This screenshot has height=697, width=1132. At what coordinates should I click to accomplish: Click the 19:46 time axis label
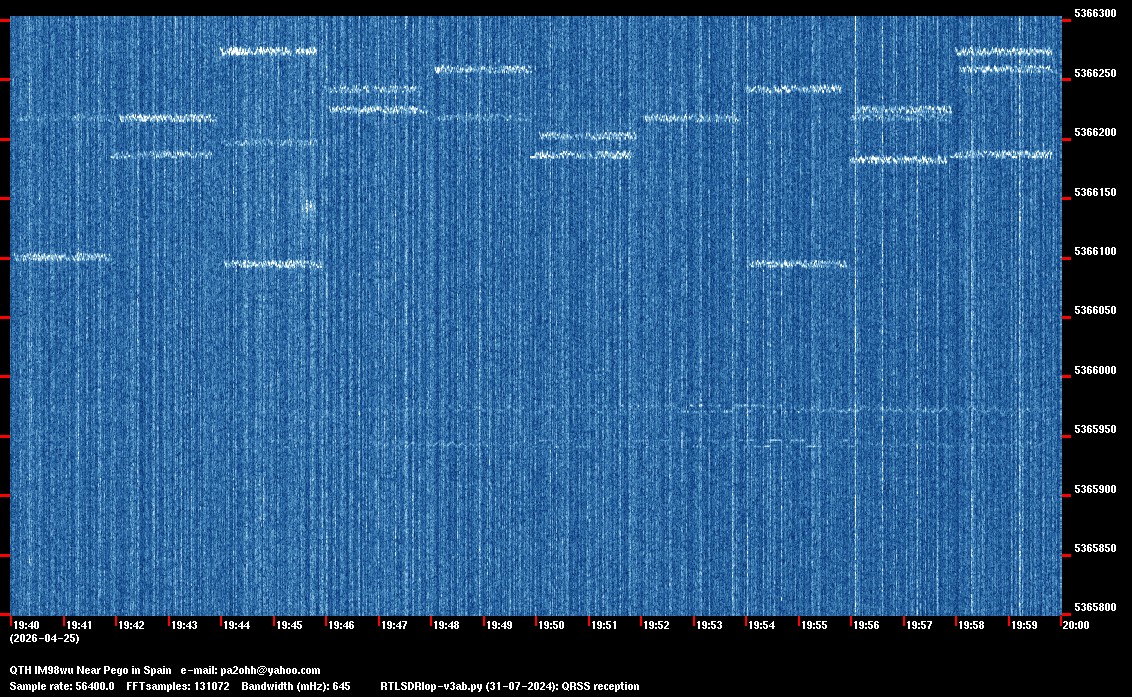[x=341, y=625]
